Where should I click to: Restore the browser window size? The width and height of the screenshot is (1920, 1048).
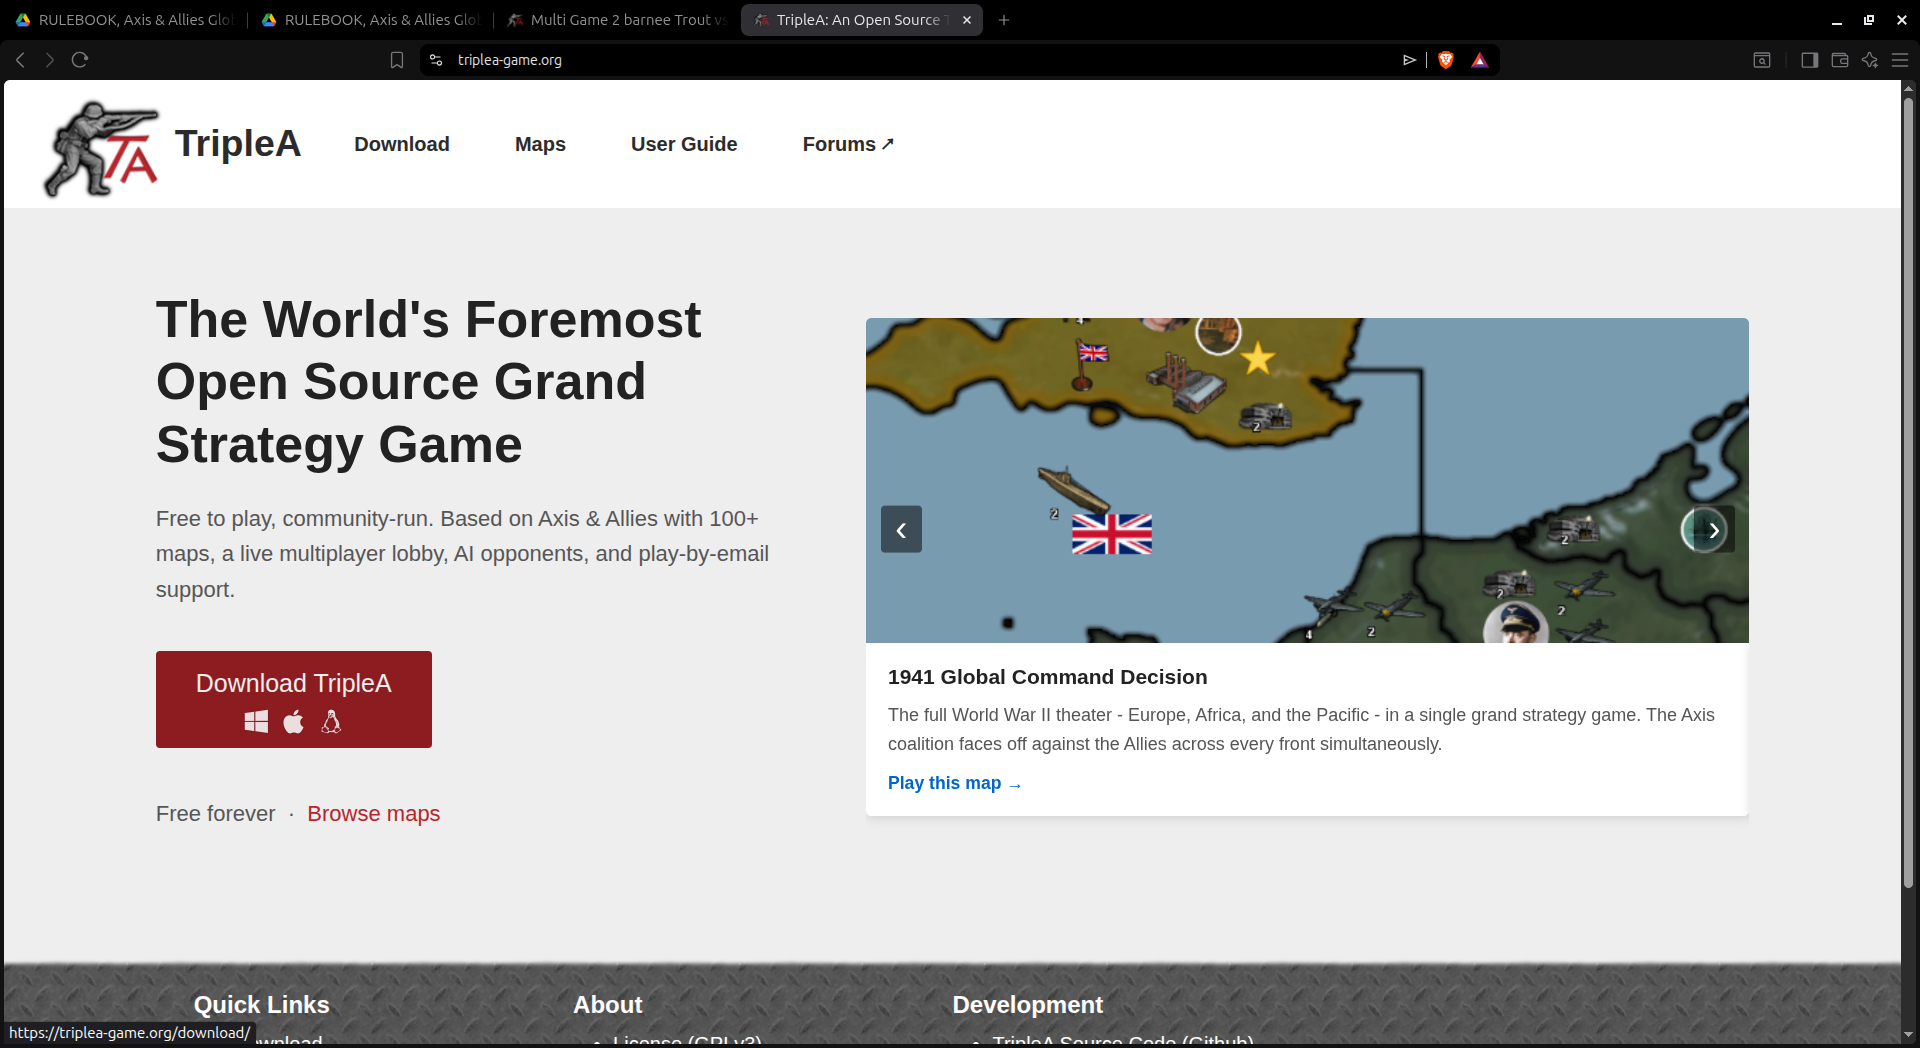tap(1869, 20)
